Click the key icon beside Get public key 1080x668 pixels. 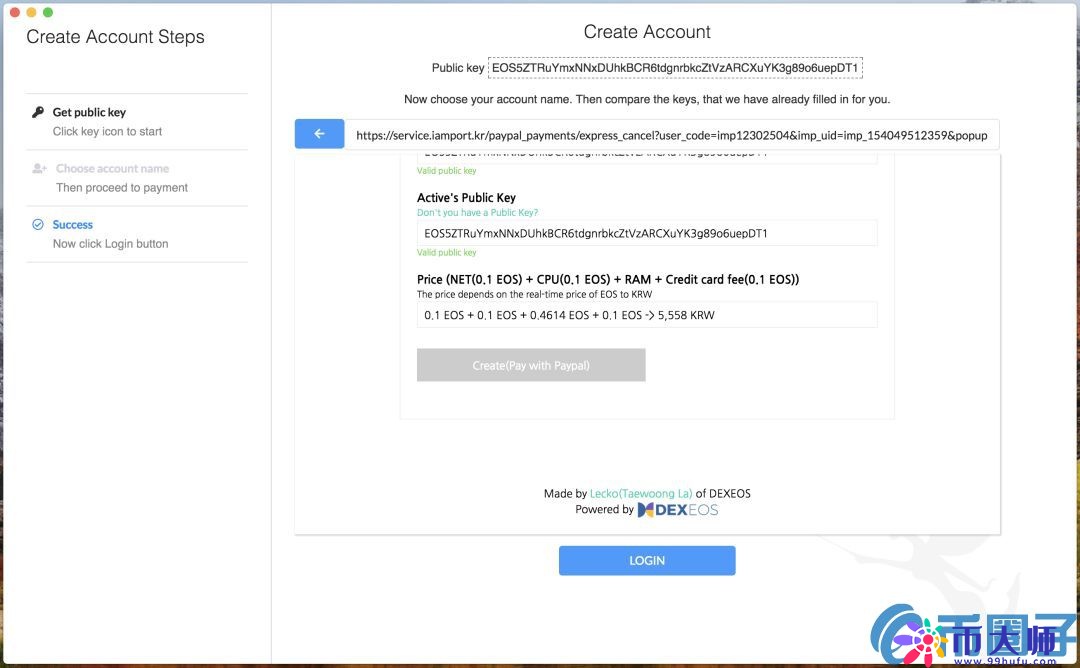(x=38, y=112)
